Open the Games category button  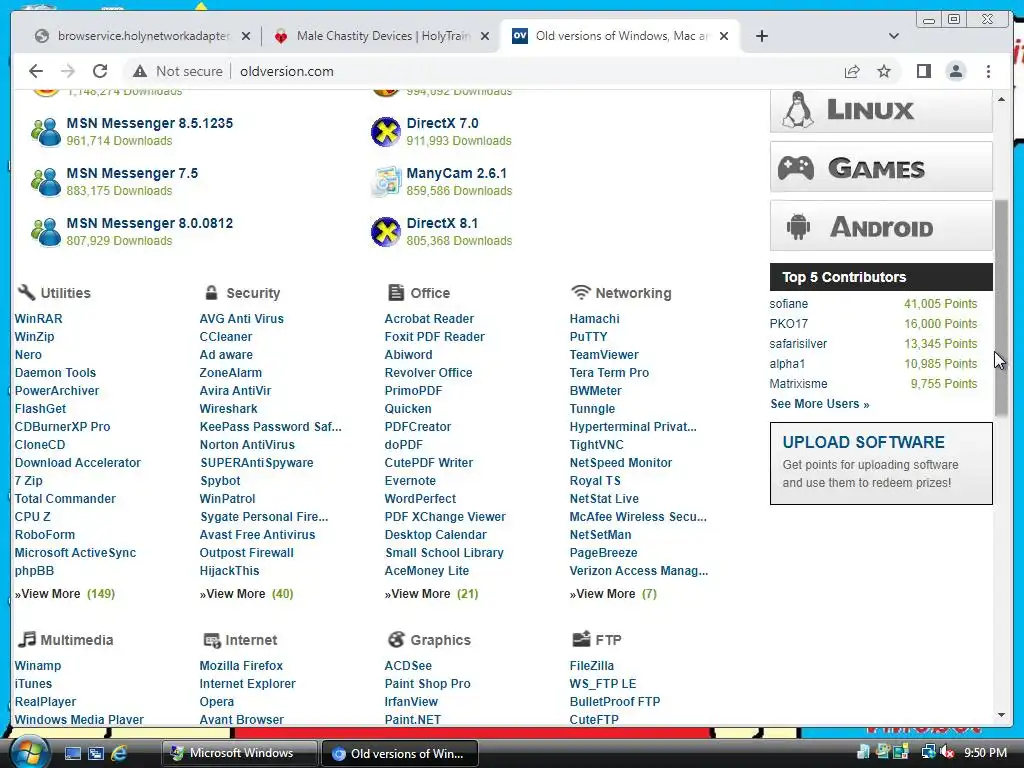coord(881,168)
